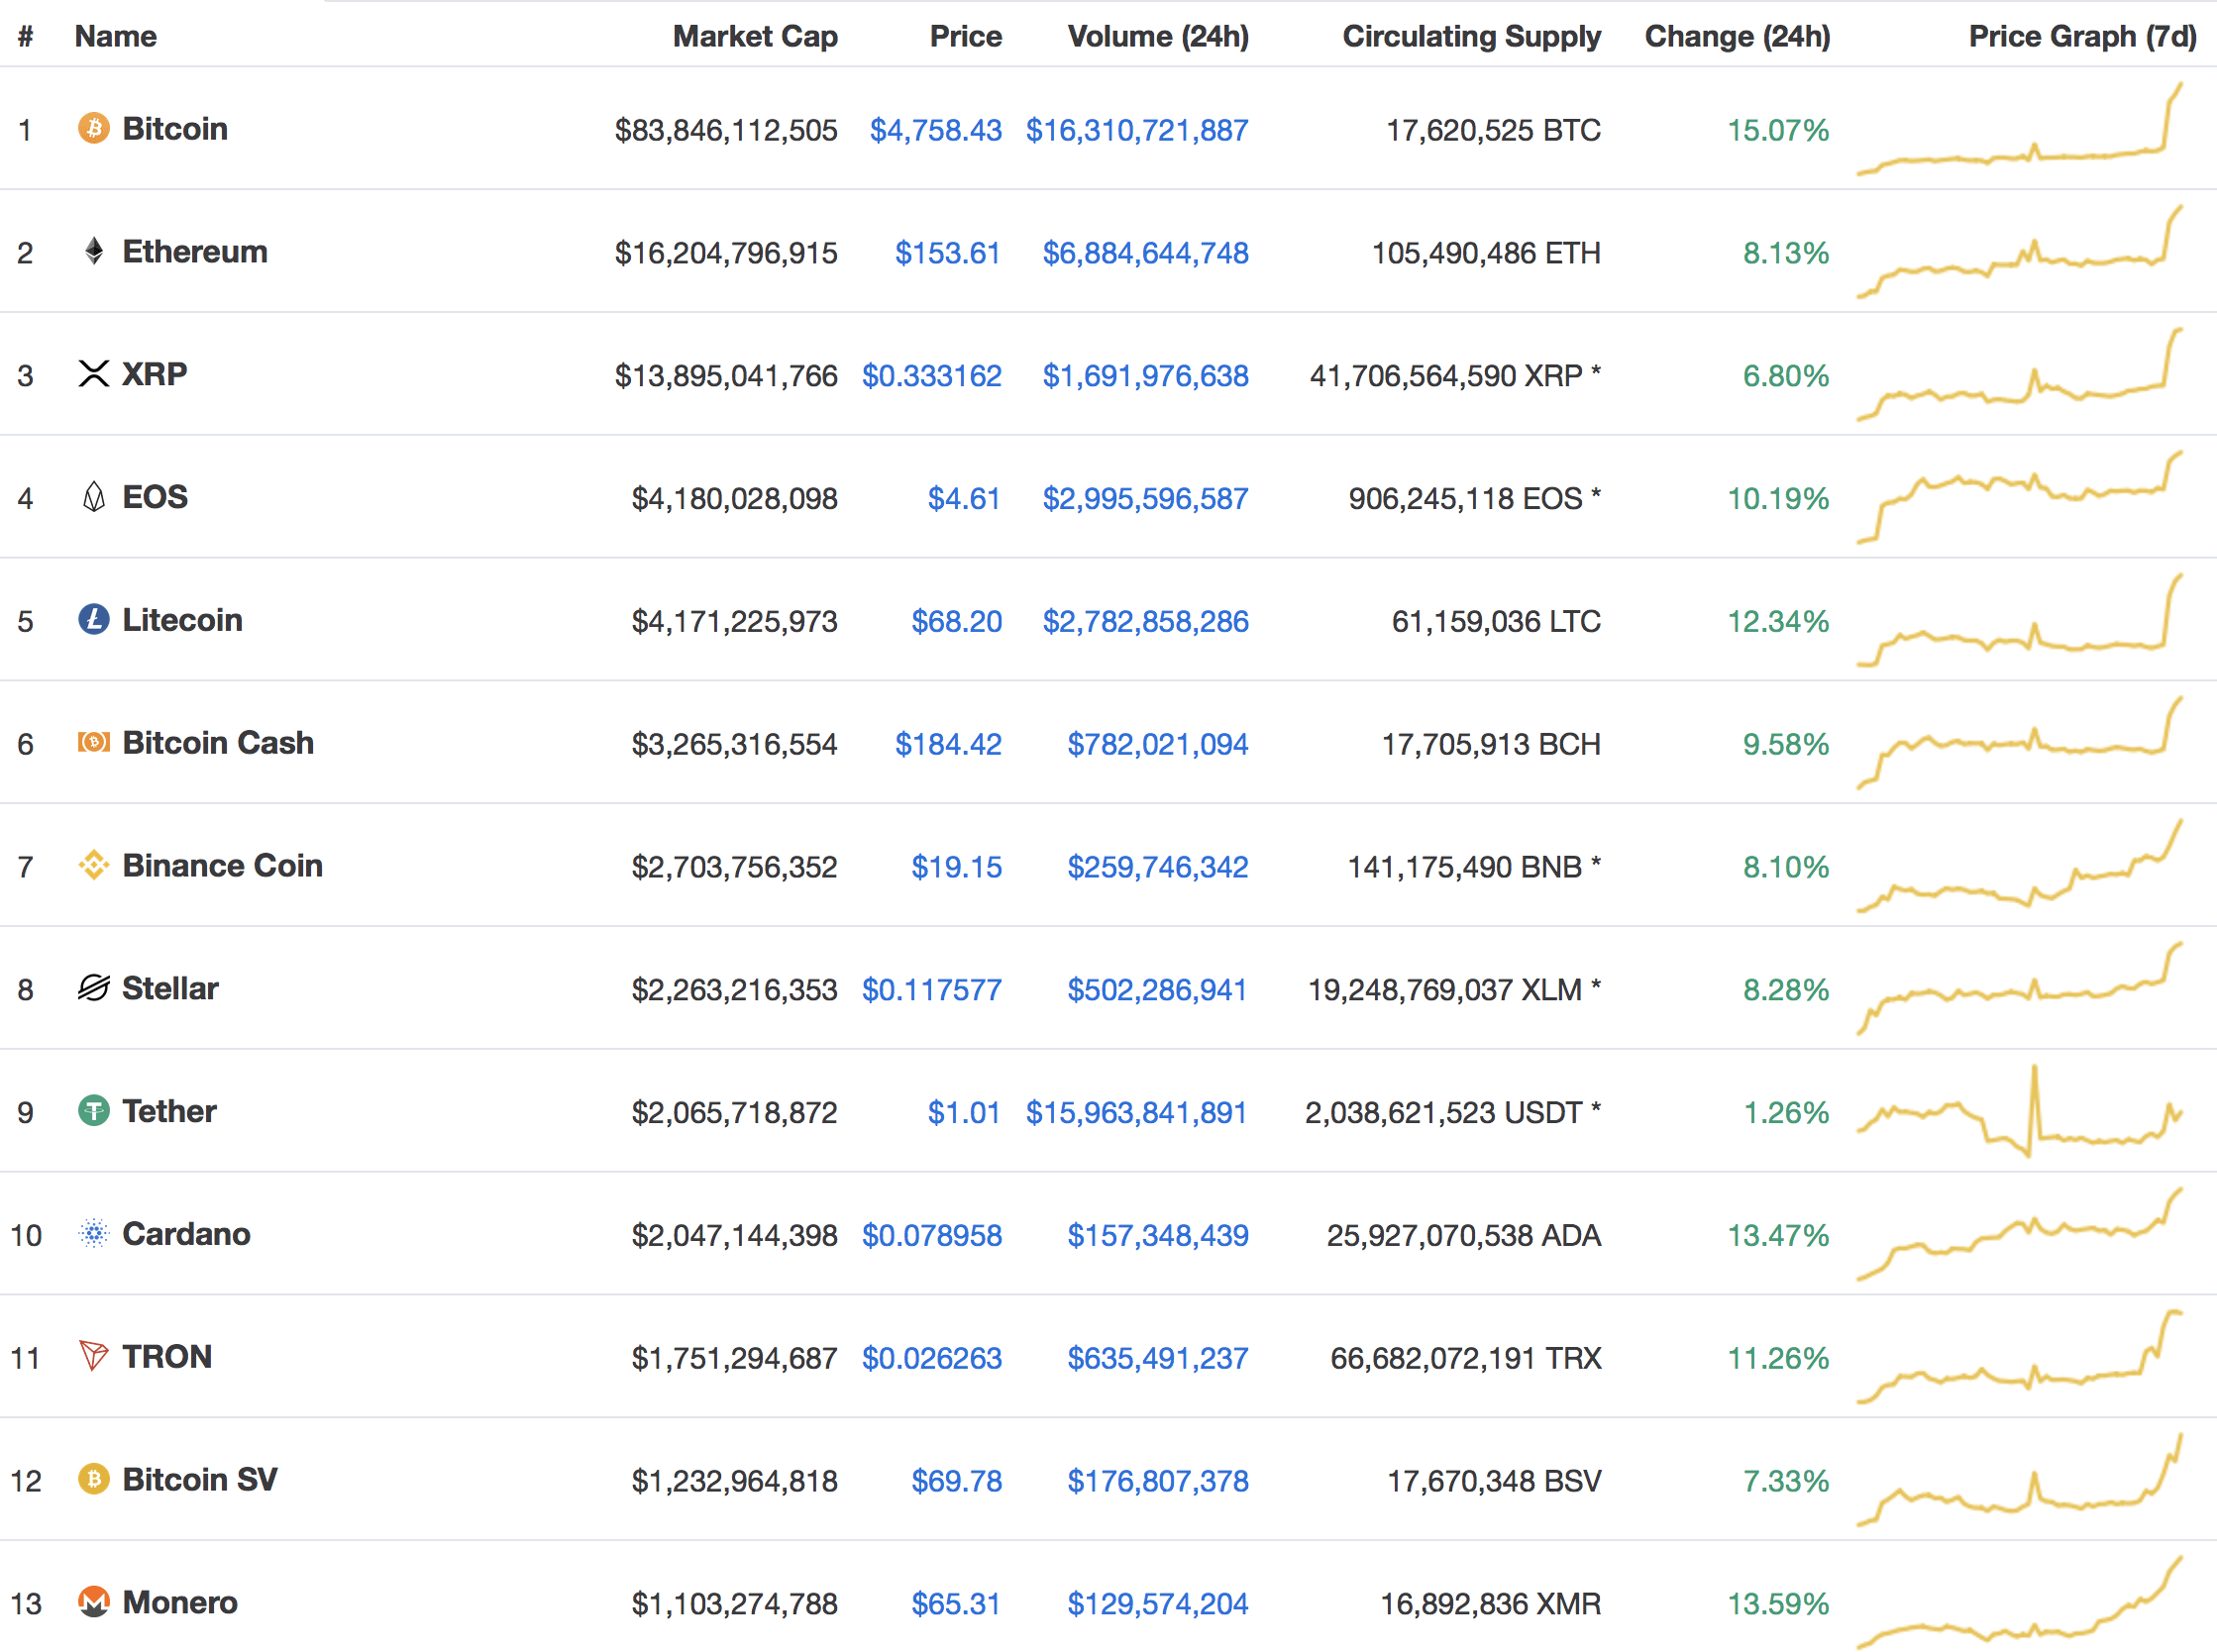
Task: Click the Bitcoin logo icon
Action: 94,128
